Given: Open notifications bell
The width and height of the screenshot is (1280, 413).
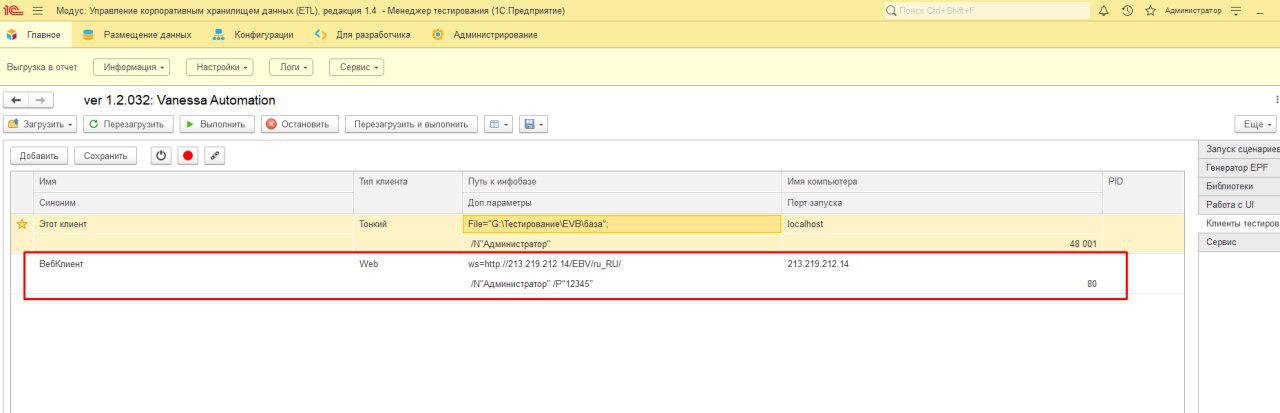Looking at the screenshot, I should click(x=1104, y=10).
